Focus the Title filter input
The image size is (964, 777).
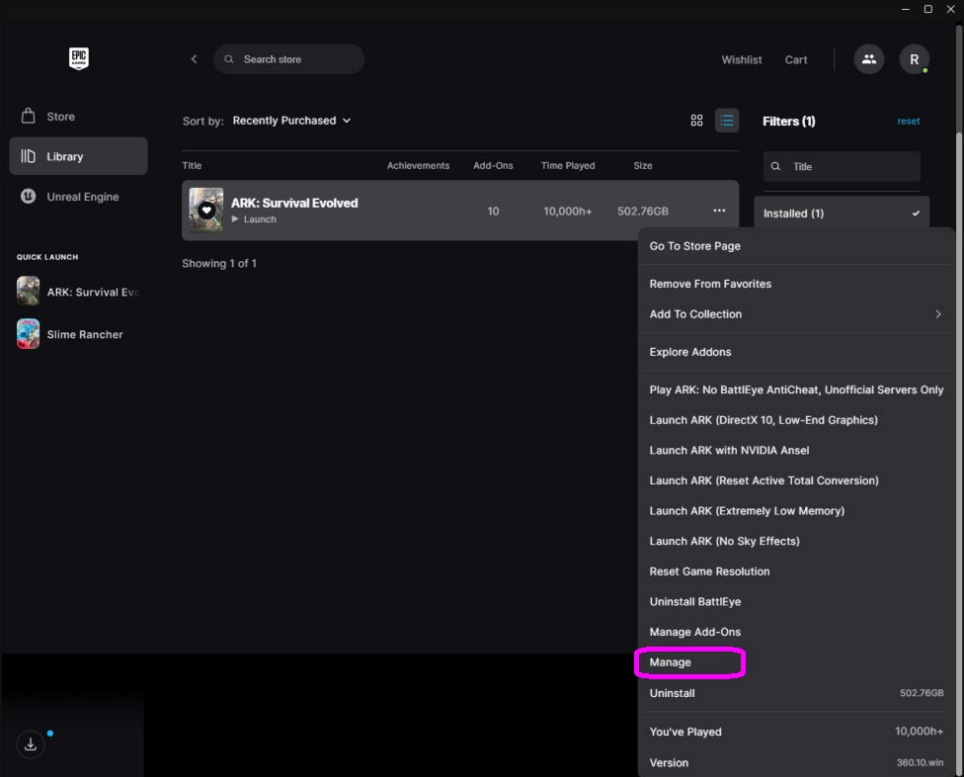click(842, 167)
